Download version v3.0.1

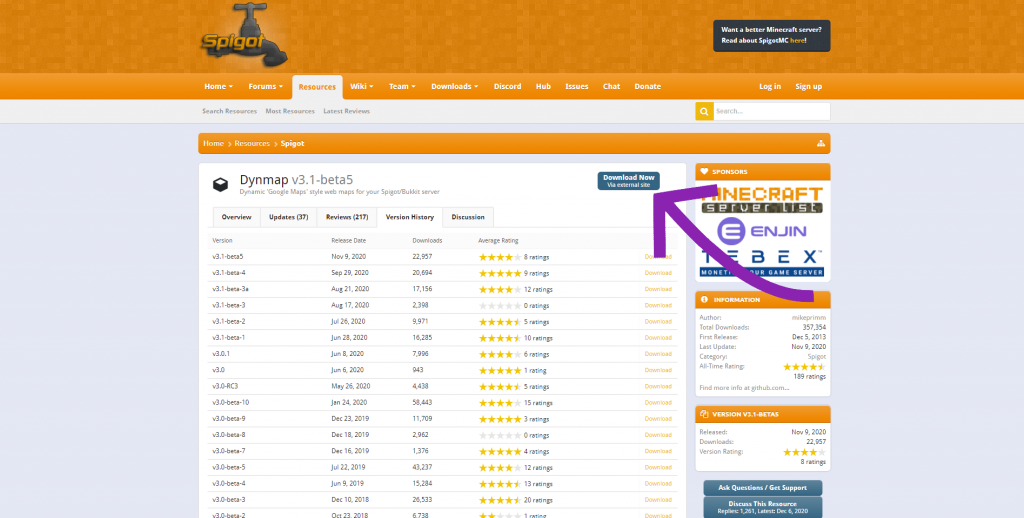pos(658,354)
